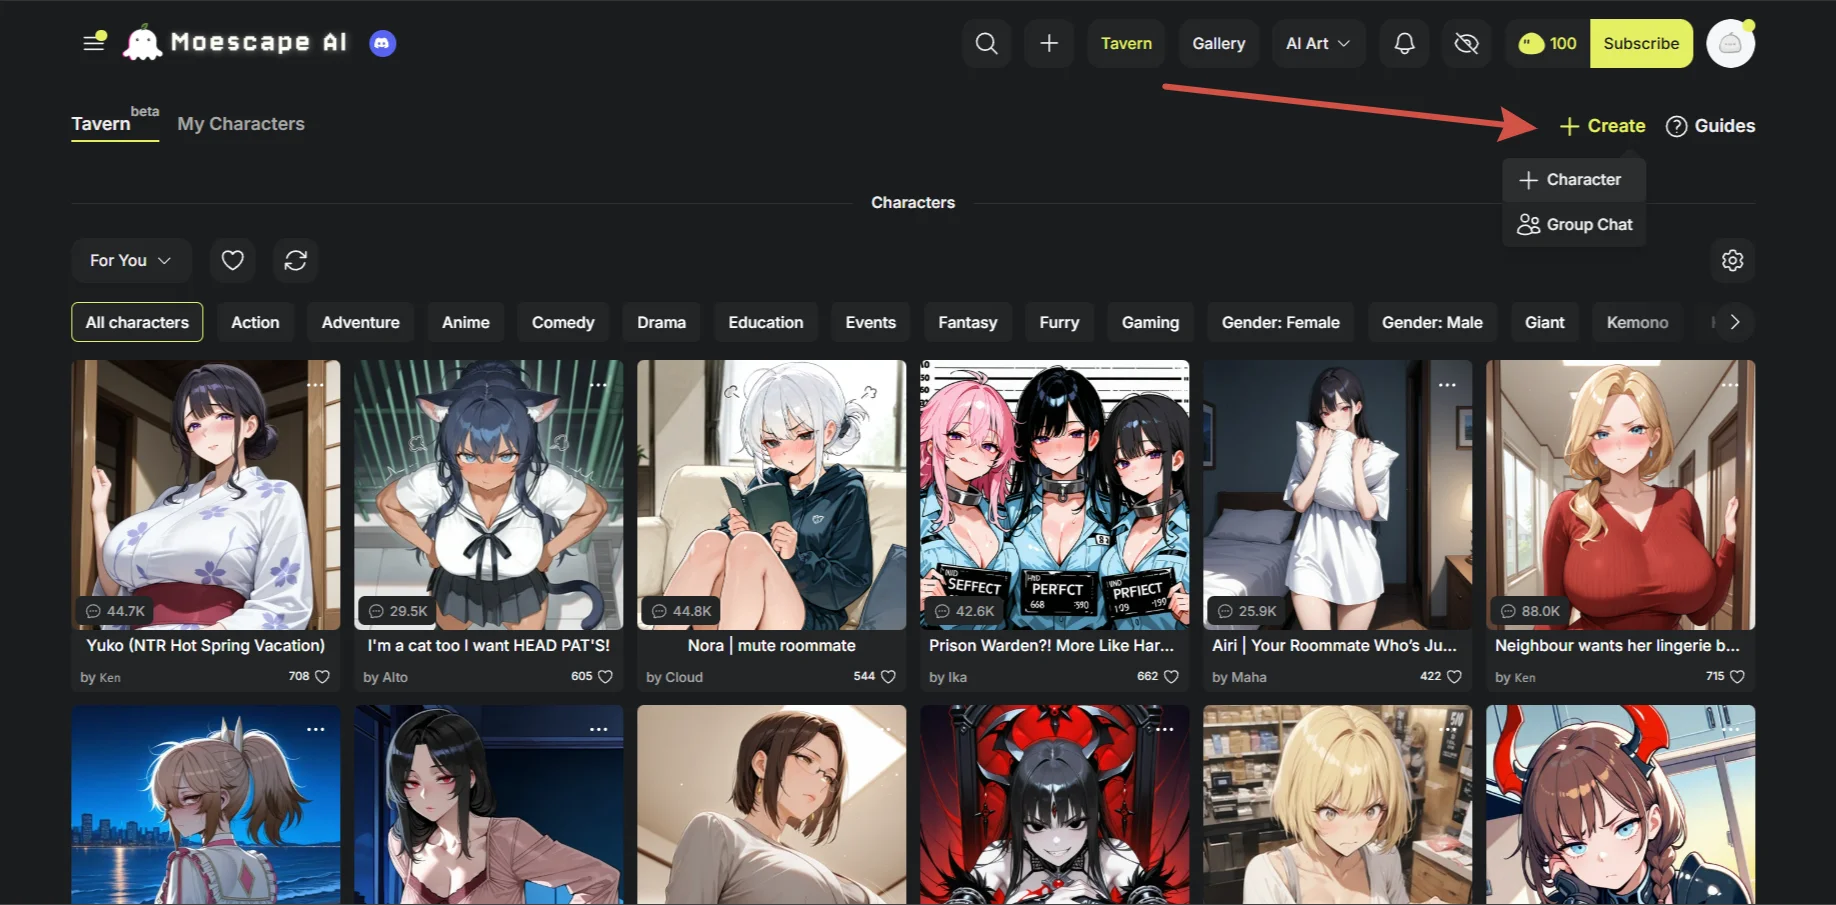Screen dimensions: 1836x905
Task: Open the Tavern nav item
Action: 1126,43
